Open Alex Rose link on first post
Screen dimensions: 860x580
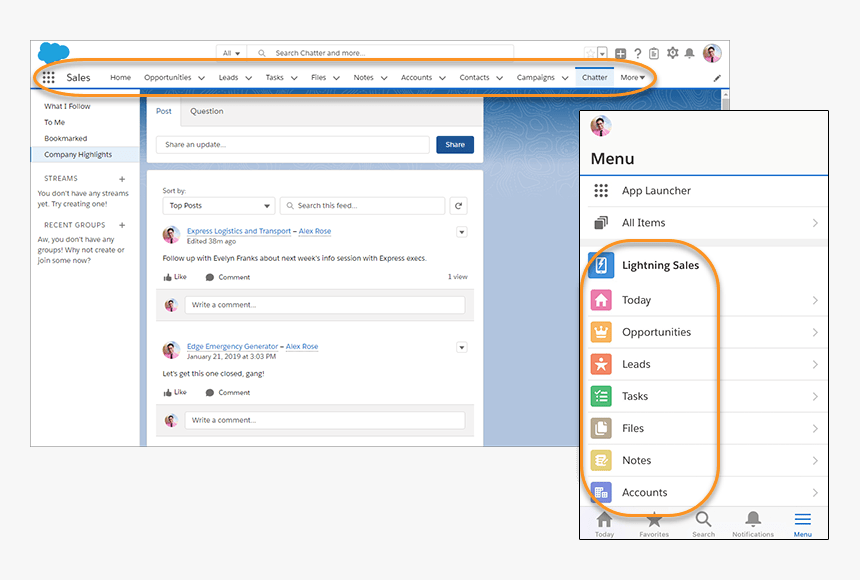point(315,231)
